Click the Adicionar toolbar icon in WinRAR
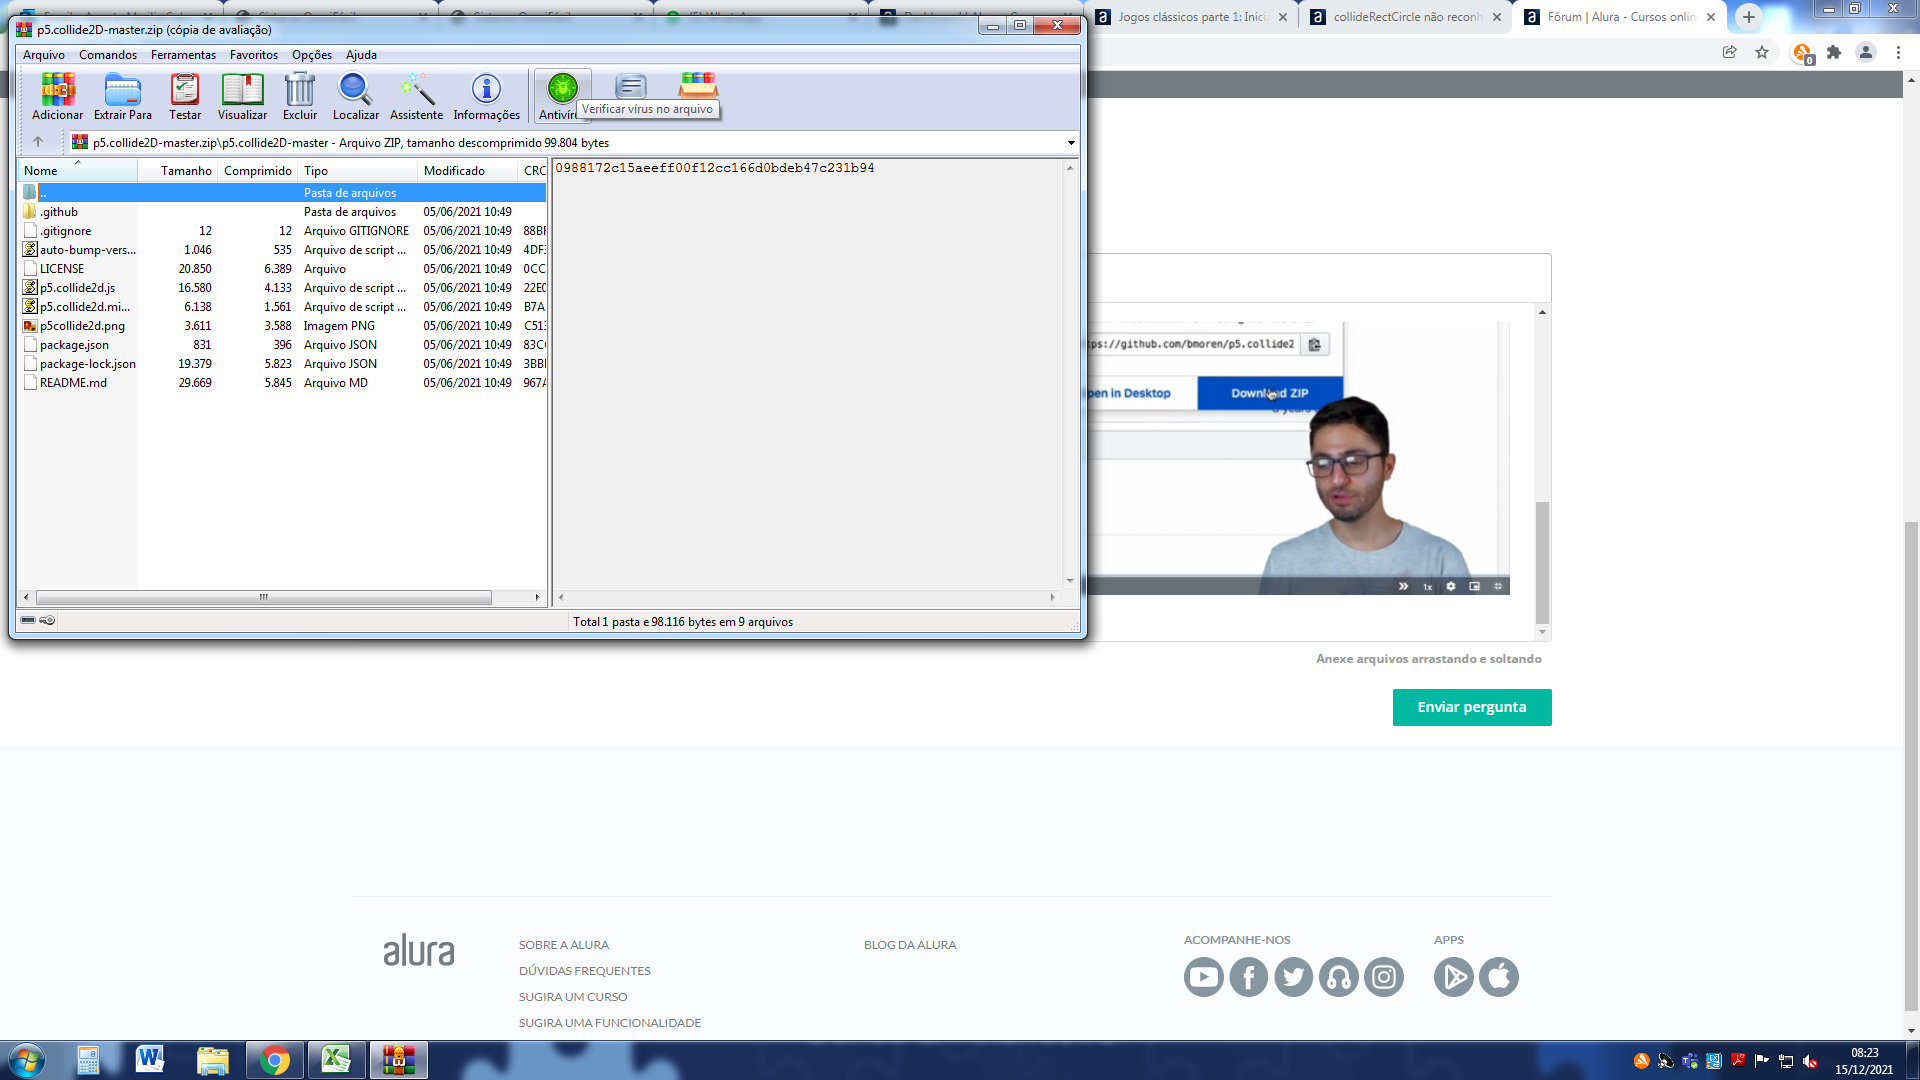This screenshot has width=1920, height=1080. pyautogui.click(x=57, y=97)
